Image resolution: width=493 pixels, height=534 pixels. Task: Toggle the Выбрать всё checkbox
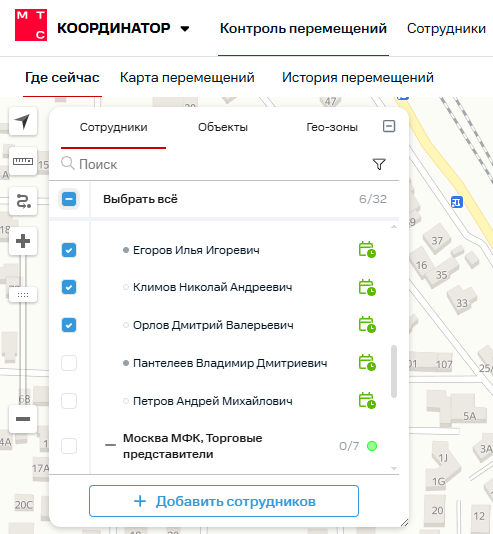[69, 199]
